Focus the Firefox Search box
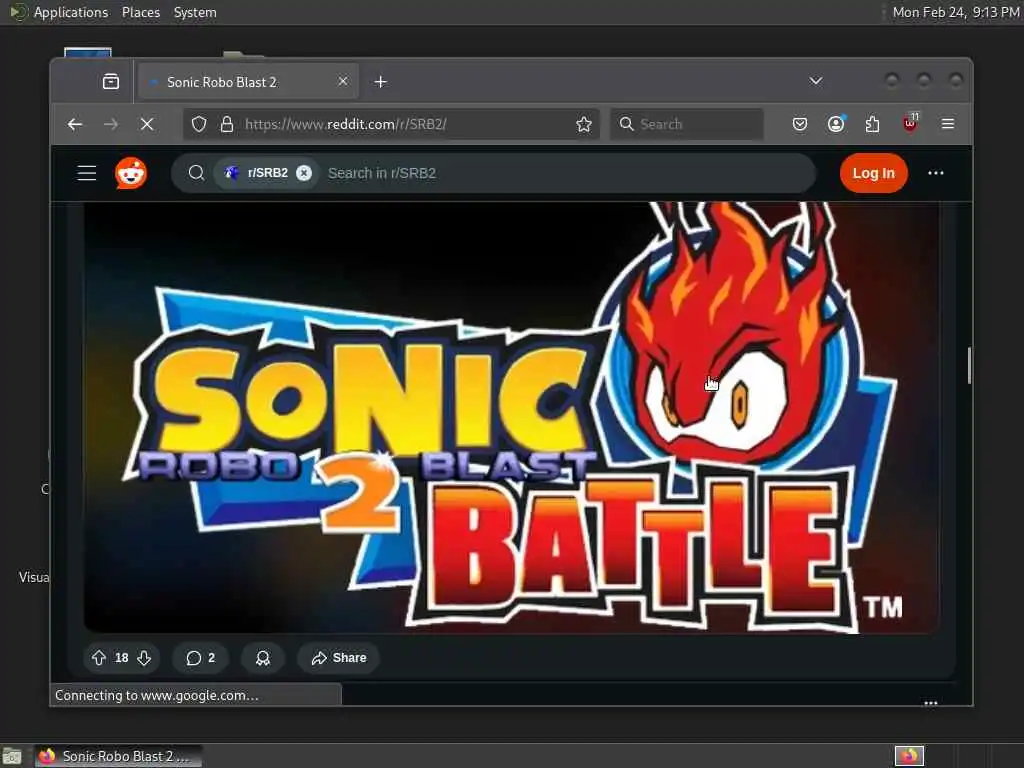Image resolution: width=1024 pixels, height=768 pixels. pos(687,124)
